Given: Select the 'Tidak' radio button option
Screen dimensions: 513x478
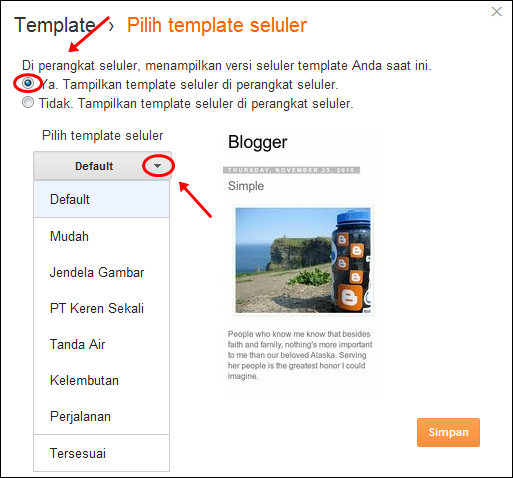Looking at the screenshot, I should click(28, 102).
